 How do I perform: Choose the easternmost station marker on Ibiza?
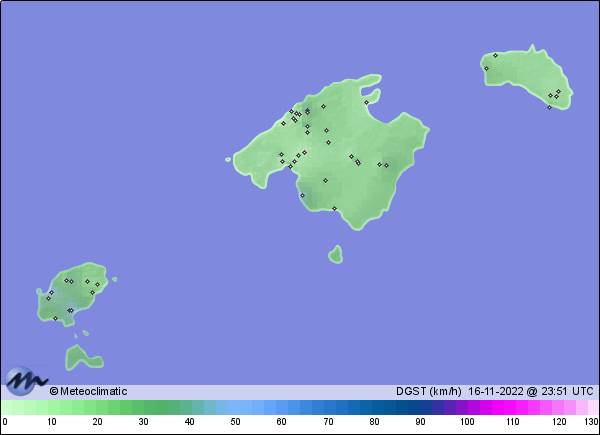pyautogui.click(x=97, y=285)
